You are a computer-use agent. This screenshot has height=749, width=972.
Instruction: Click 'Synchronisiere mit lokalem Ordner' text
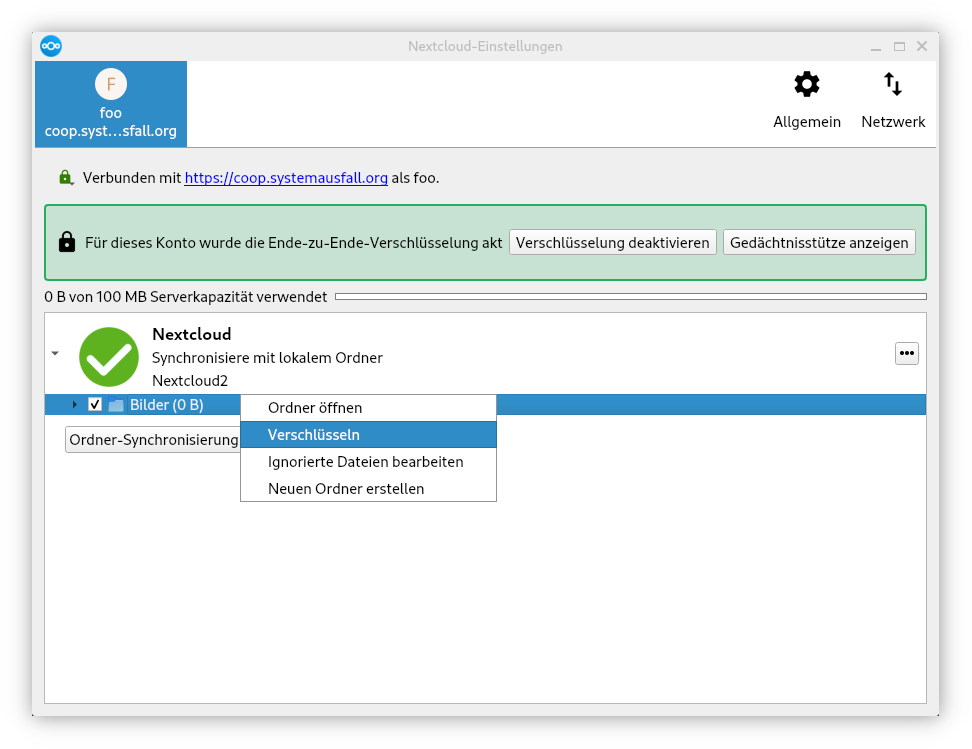[267, 358]
